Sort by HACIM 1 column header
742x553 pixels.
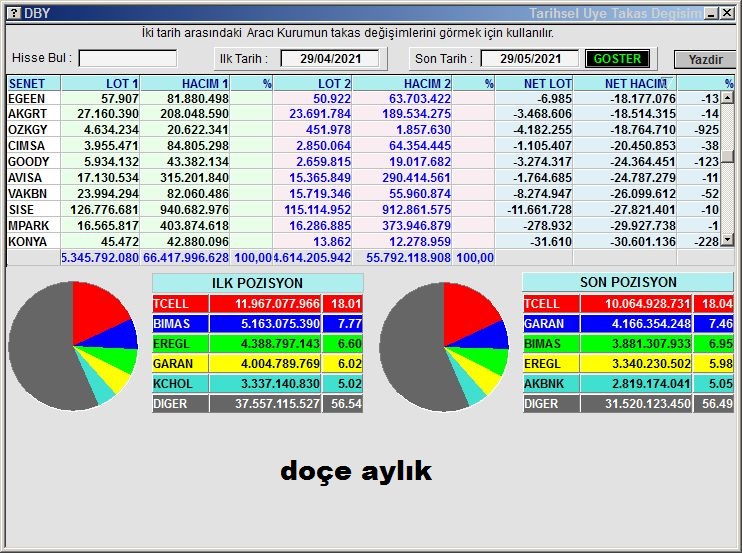[185, 83]
